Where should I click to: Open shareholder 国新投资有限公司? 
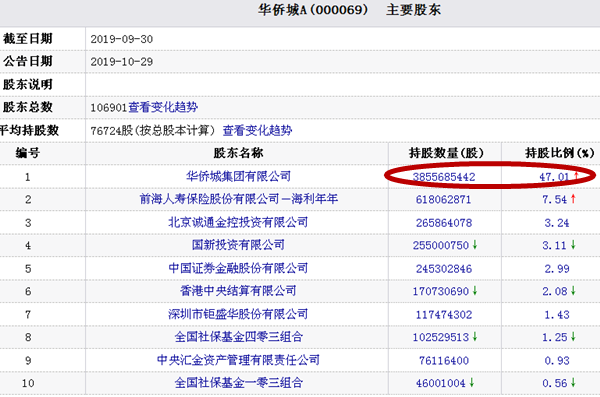tap(238, 245)
